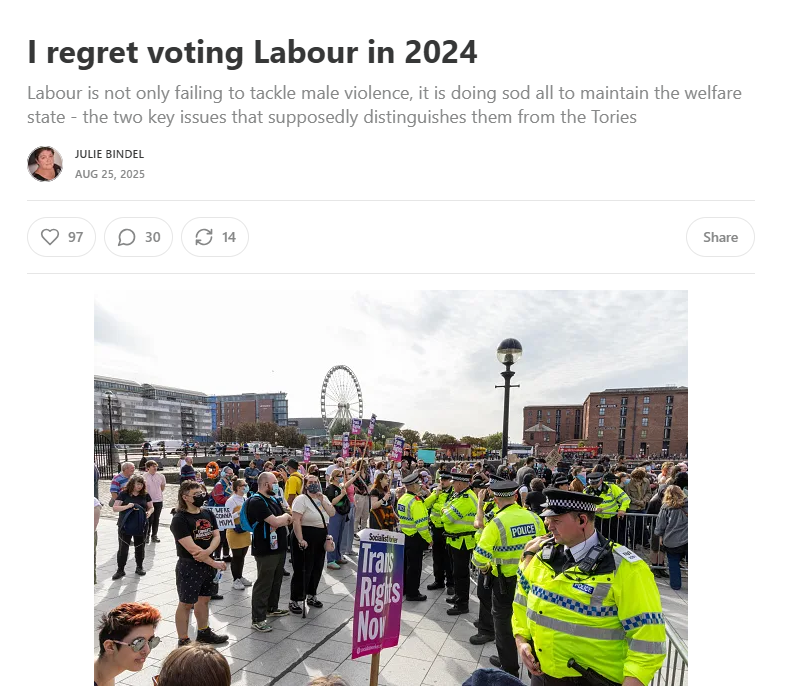The height and width of the screenshot is (700, 788).
Task: Click the AUG 25, 2025 date
Action: (x=110, y=174)
